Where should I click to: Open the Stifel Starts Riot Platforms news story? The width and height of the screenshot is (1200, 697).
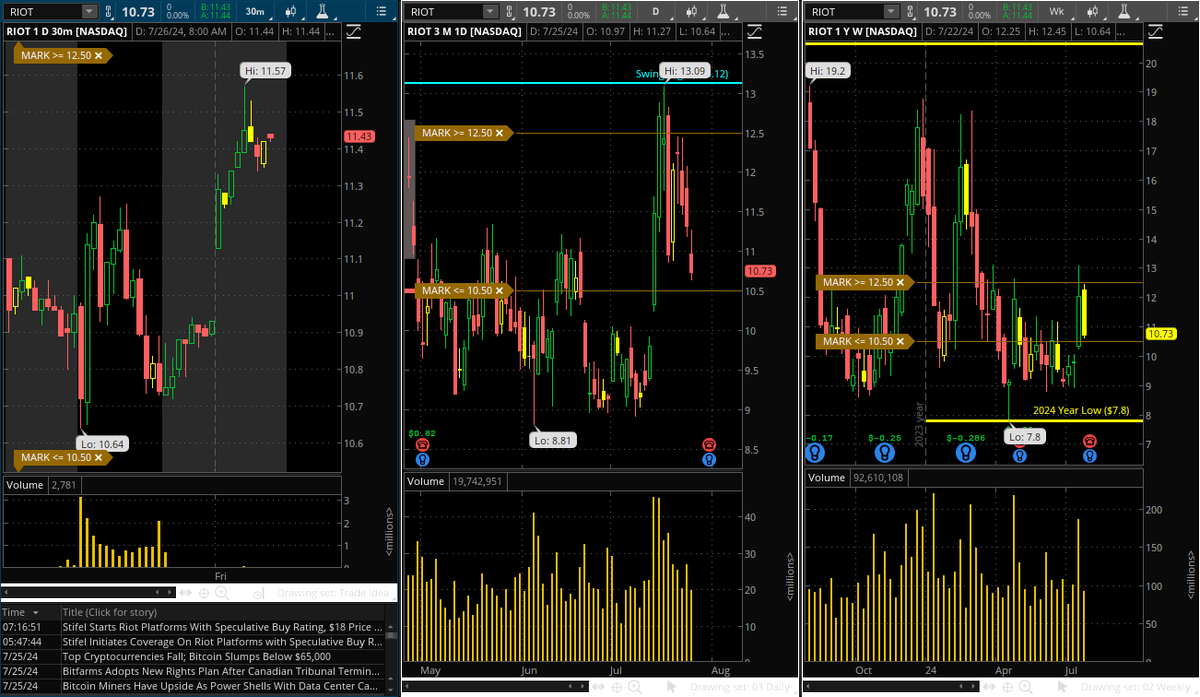pyautogui.click(x=222, y=627)
